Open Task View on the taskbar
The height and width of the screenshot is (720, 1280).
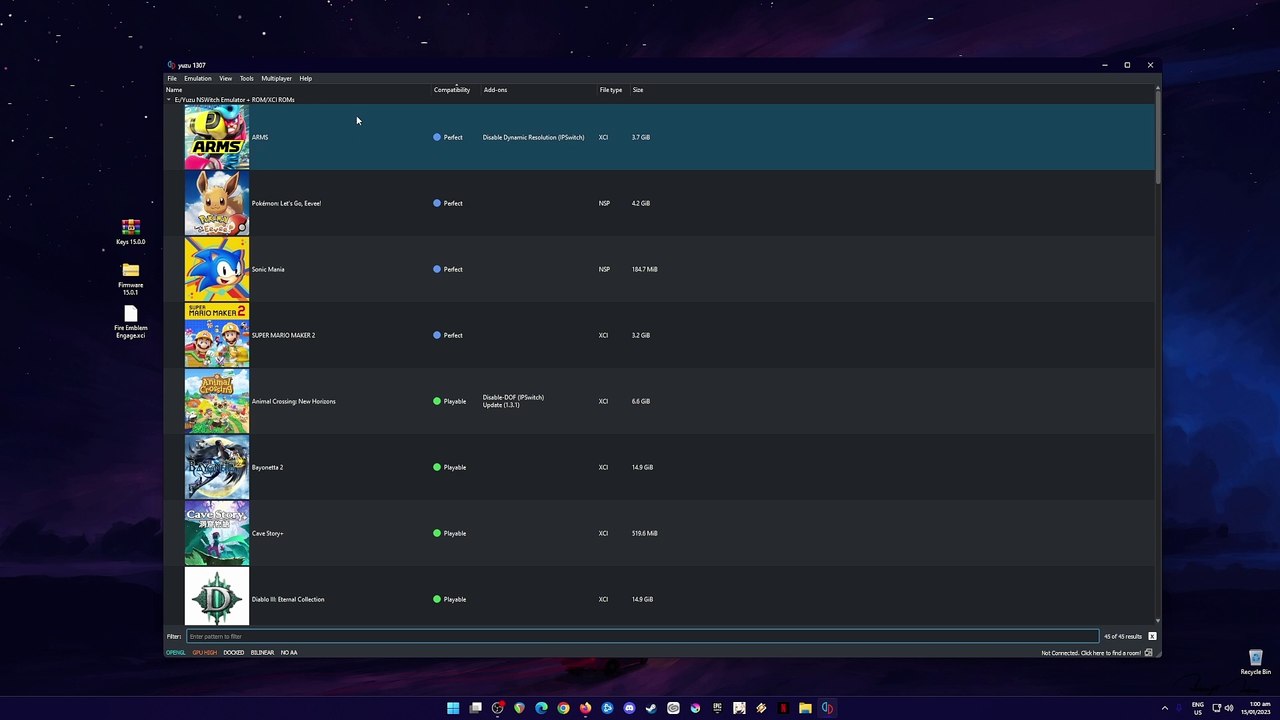click(476, 708)
